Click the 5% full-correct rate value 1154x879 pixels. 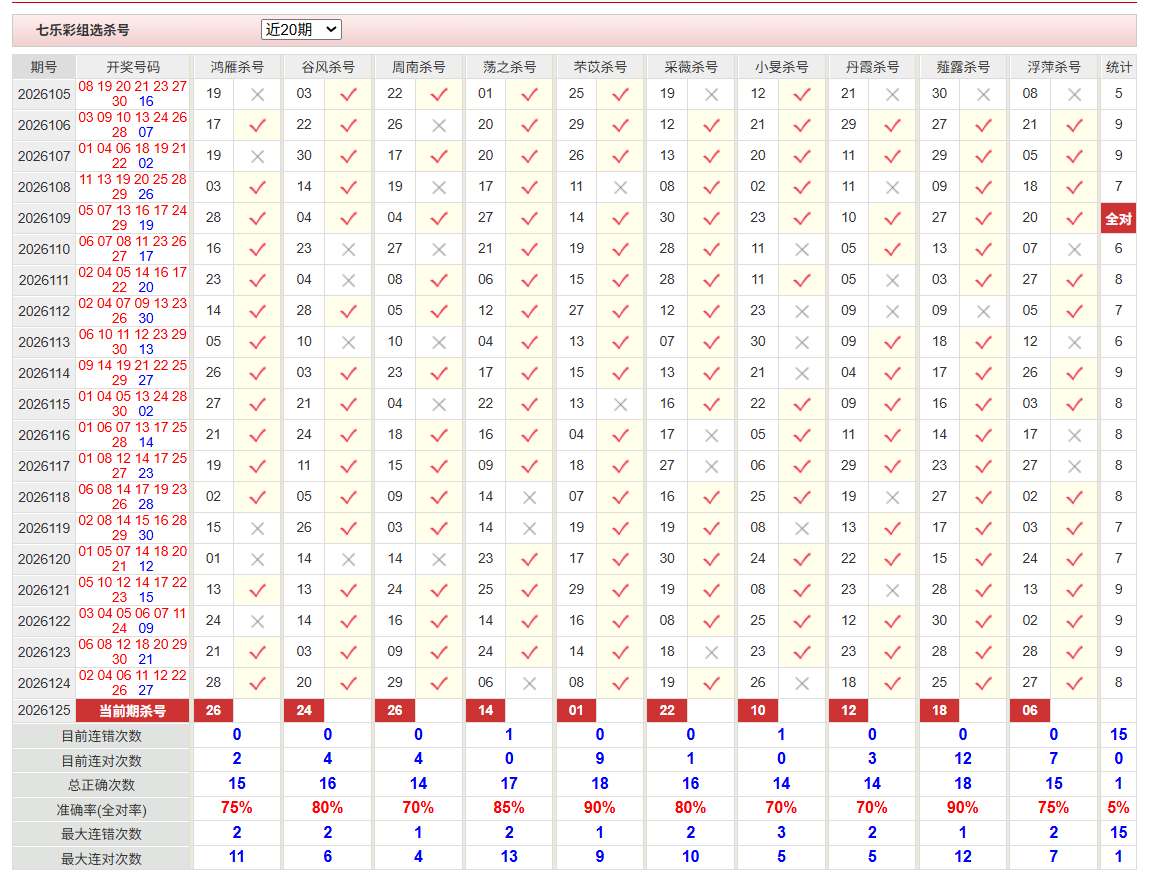[x=1119, y=808]
